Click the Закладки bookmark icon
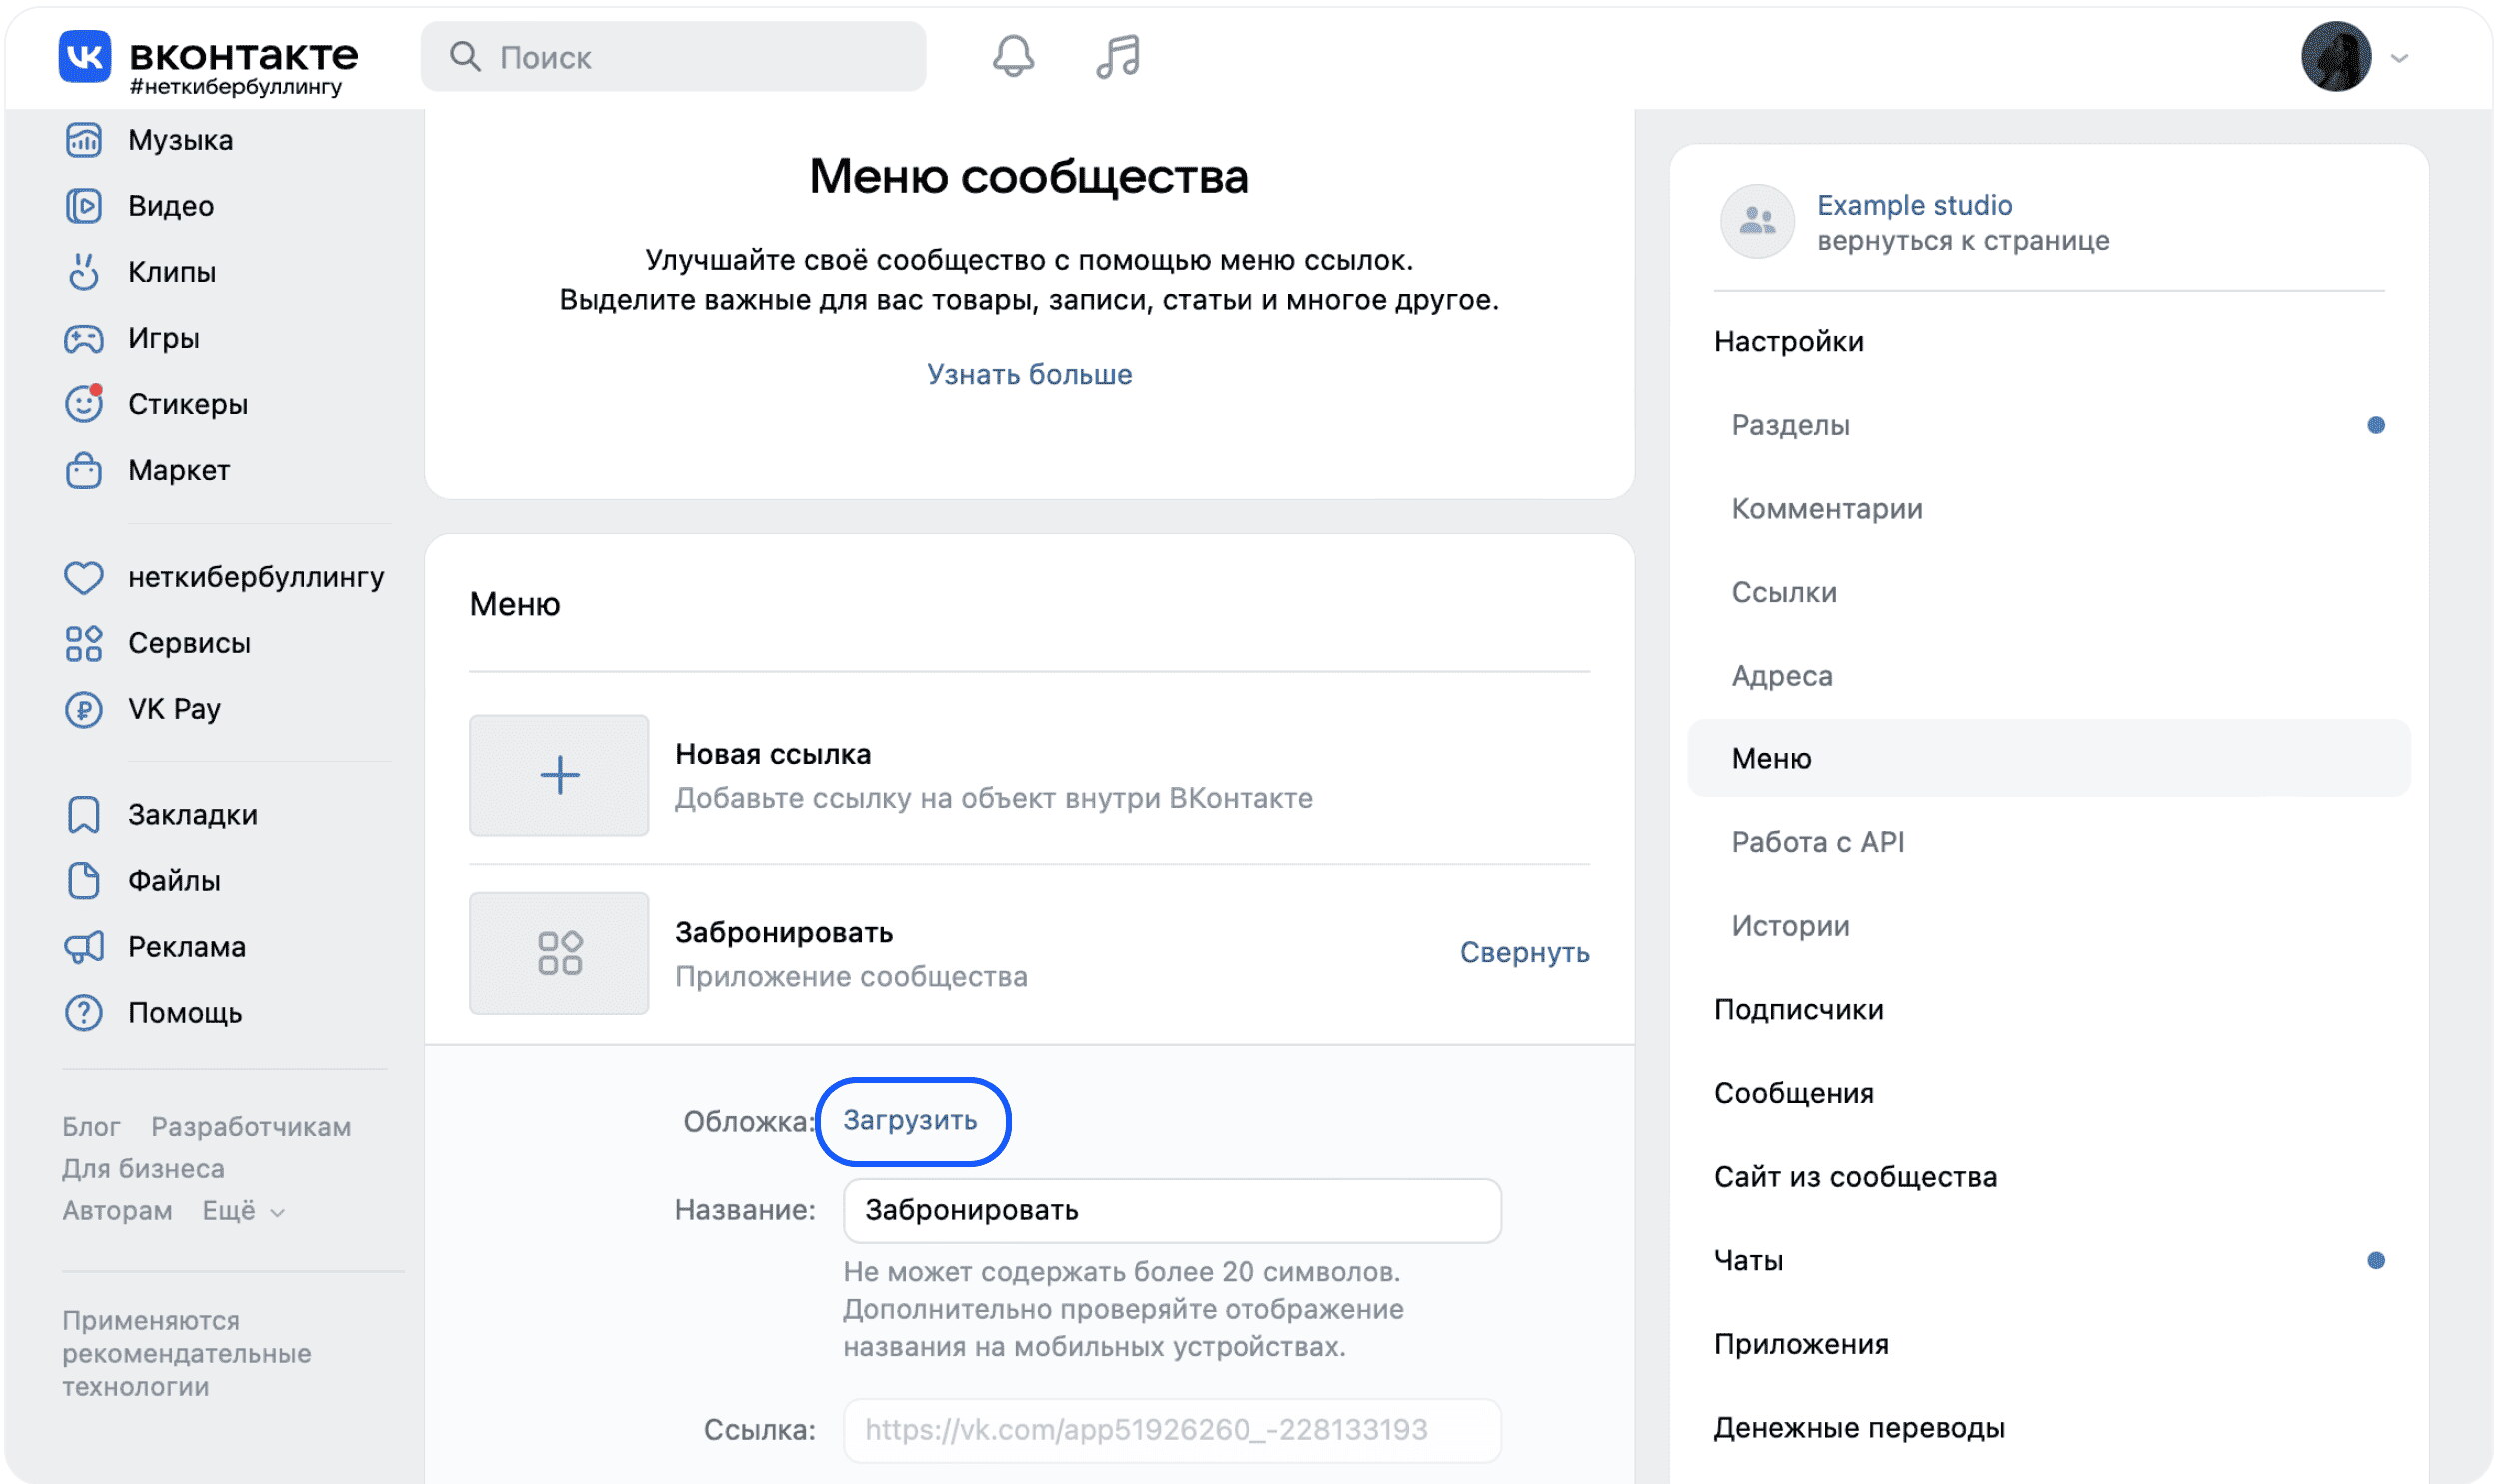This screenshot has height=1484, width=2499. (84, 815)
